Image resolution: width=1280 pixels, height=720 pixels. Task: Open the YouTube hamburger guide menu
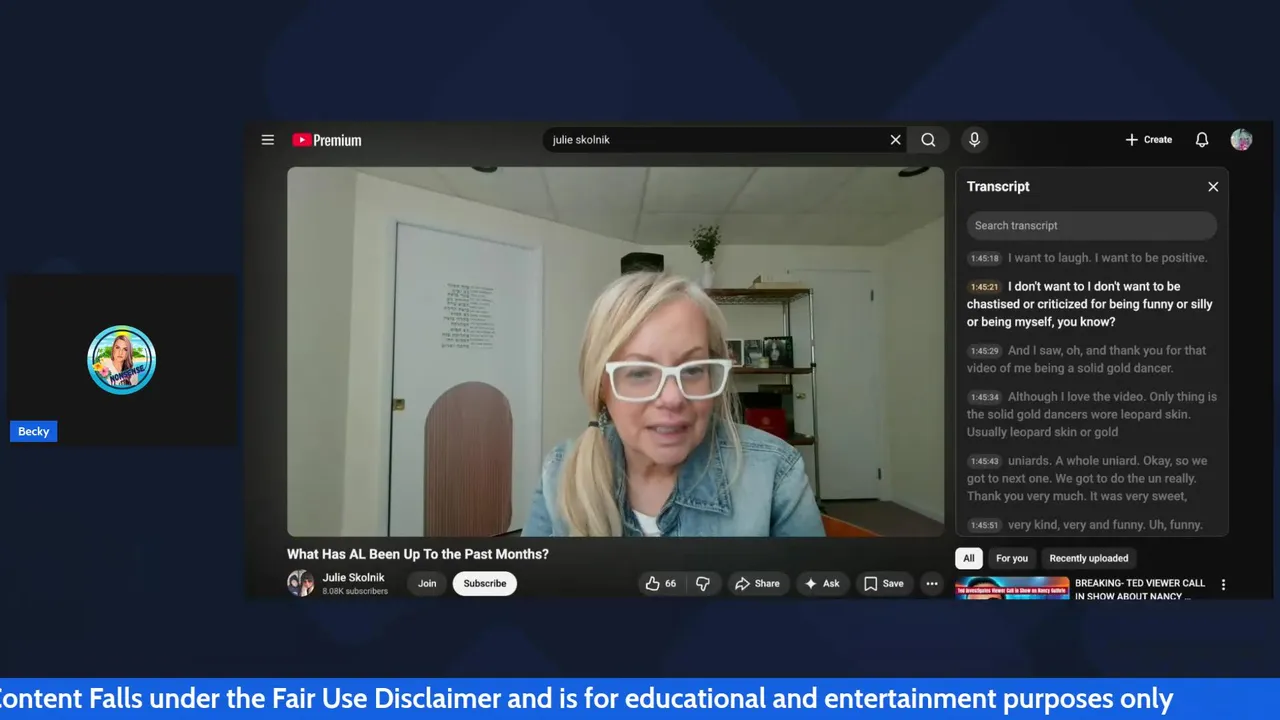[267, 140]
